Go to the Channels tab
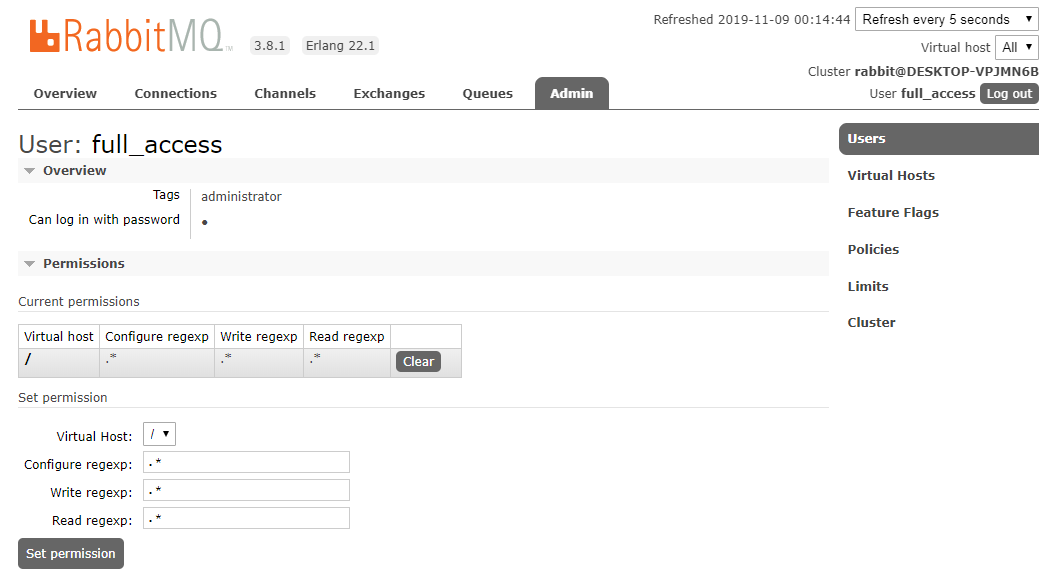The image size is (1053, 573). click(285, 93)
